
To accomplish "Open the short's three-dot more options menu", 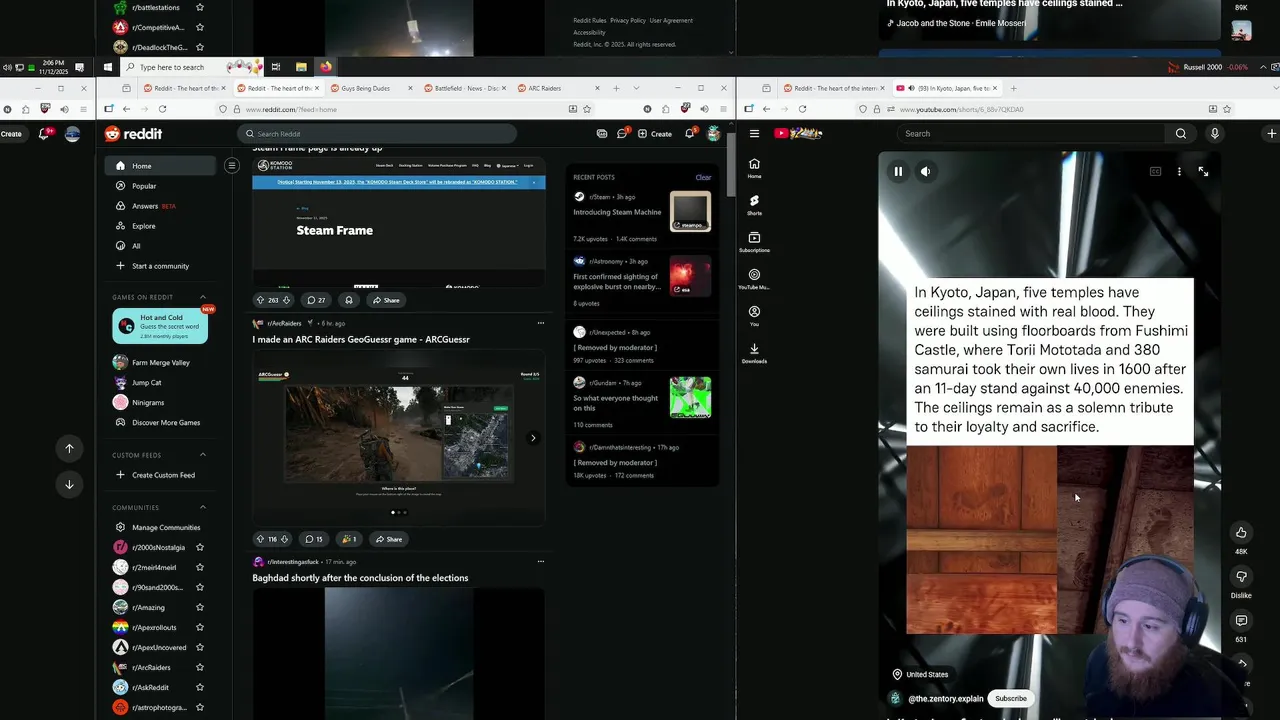I will click(1179, 172).
